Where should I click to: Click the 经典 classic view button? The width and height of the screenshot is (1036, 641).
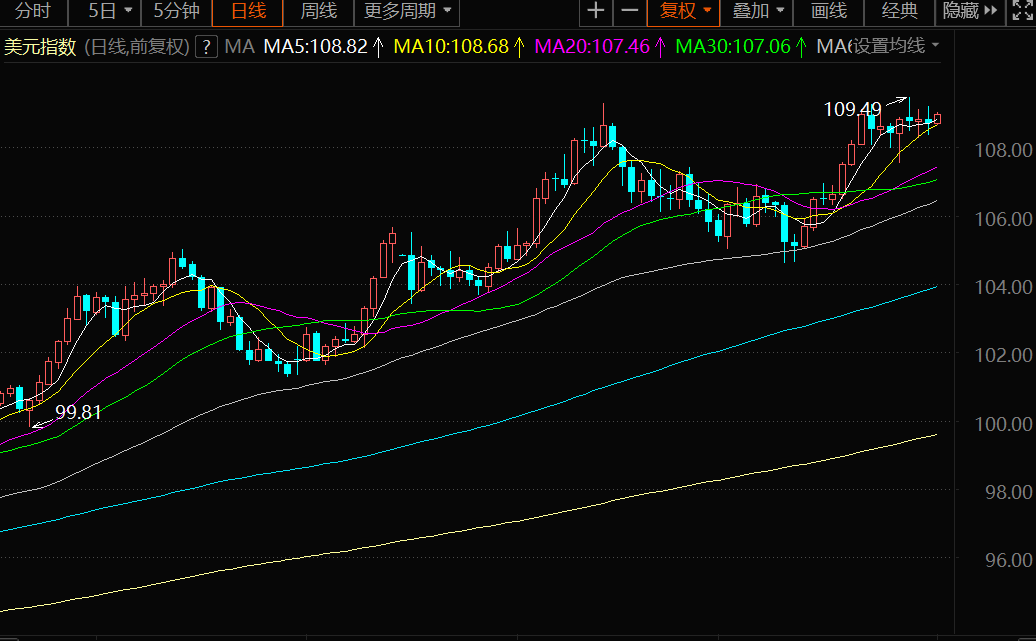[900, 12]
